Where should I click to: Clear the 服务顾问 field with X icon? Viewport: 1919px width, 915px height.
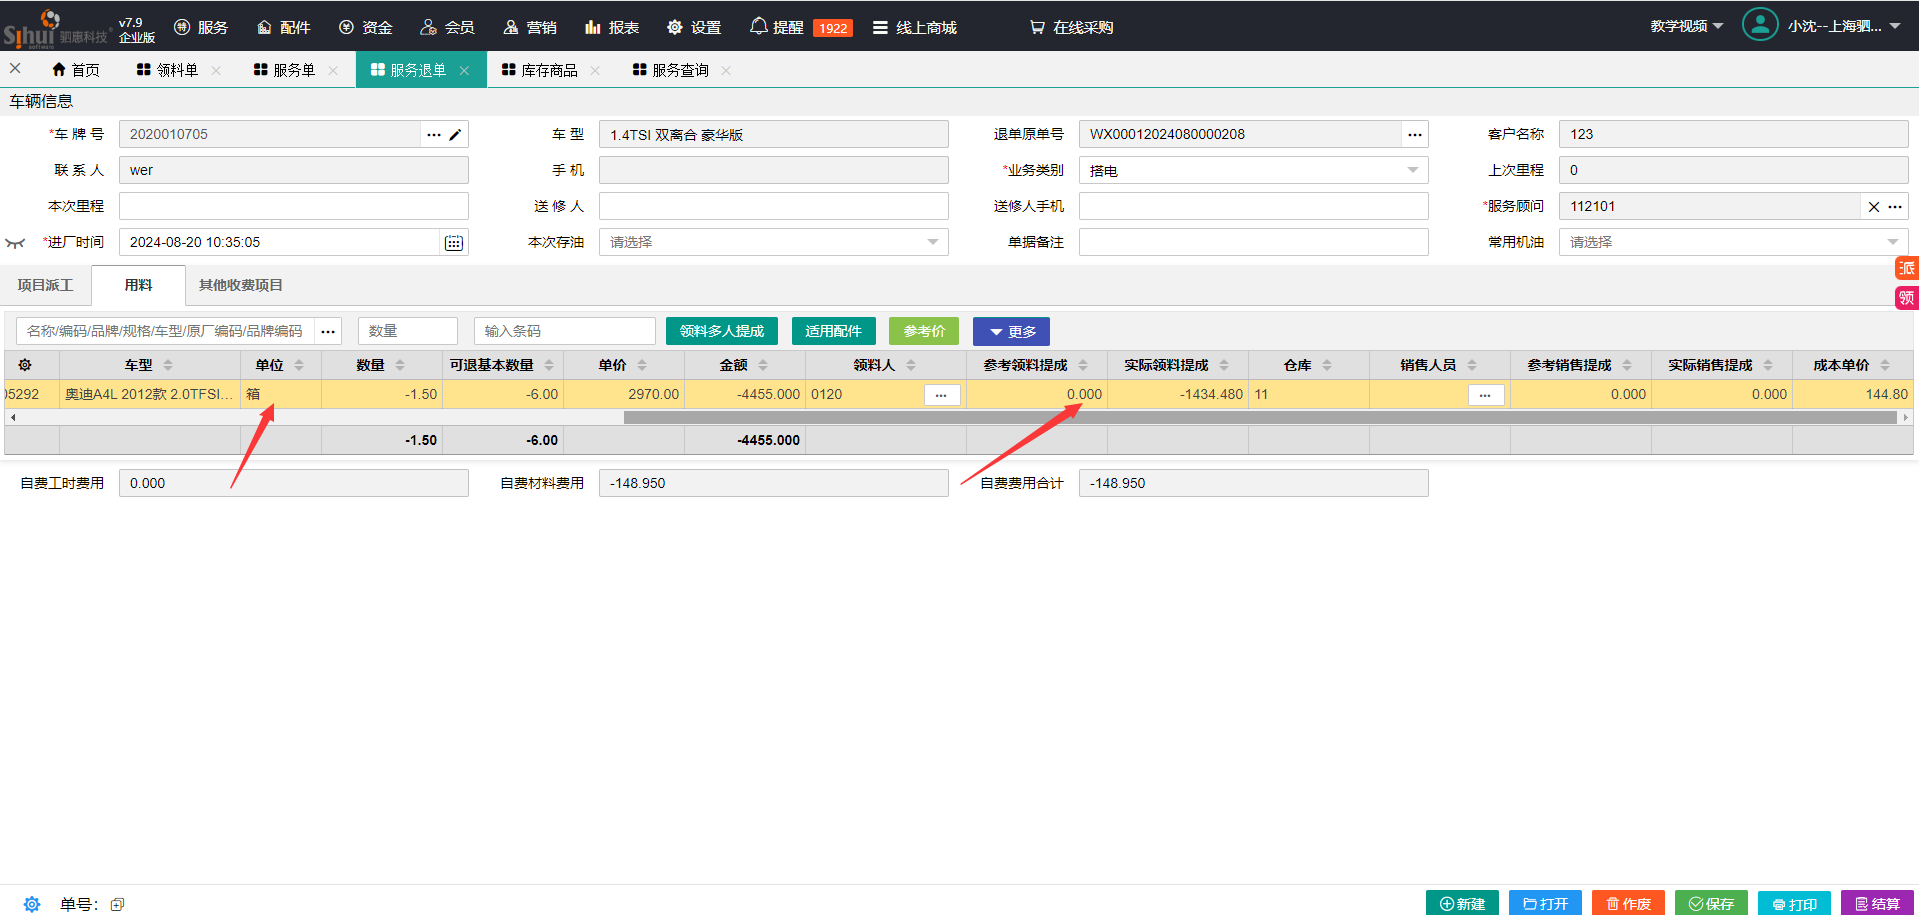point(1873,207)
